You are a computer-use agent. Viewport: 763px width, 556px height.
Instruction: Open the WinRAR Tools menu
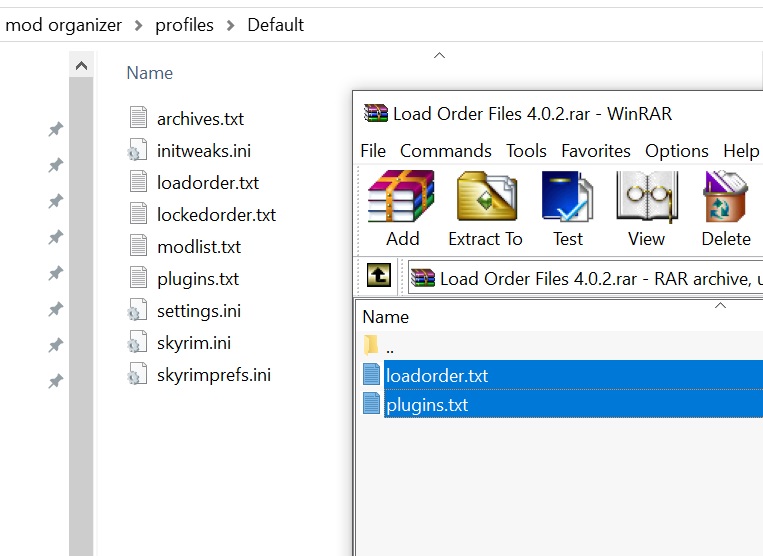pos(526,151)
